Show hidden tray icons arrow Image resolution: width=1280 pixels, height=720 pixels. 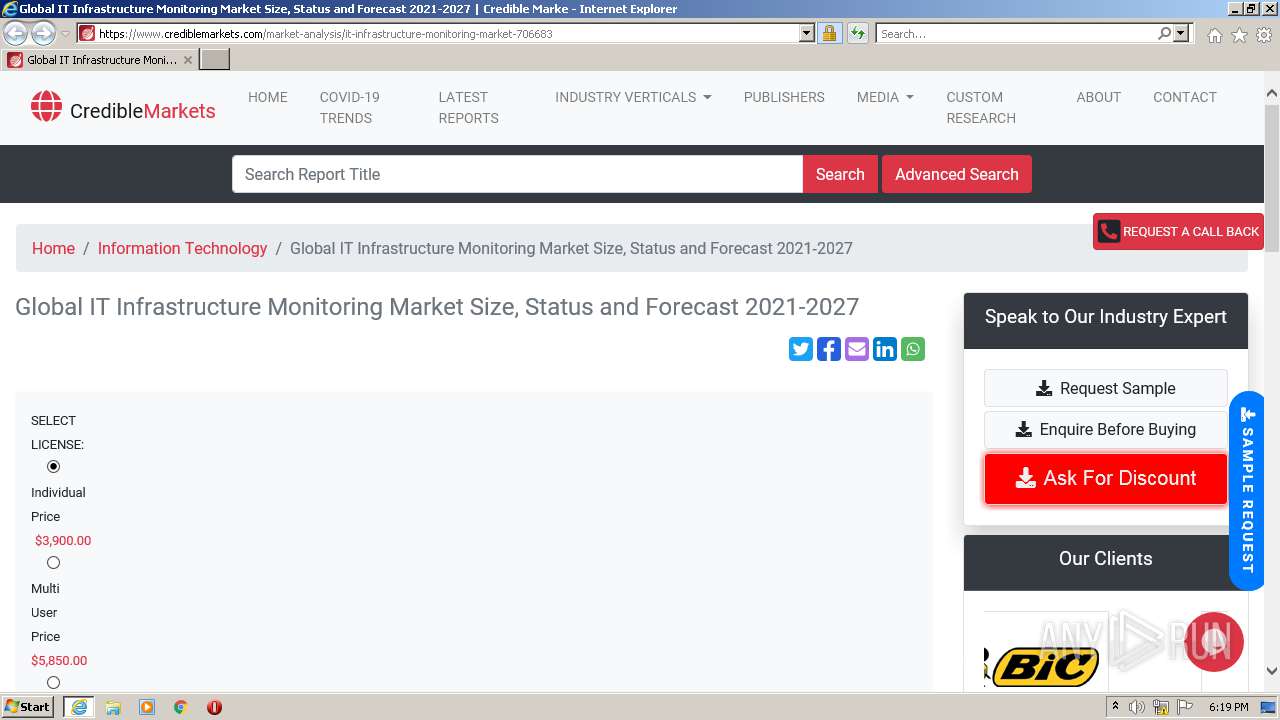(x=1115, y=707)
